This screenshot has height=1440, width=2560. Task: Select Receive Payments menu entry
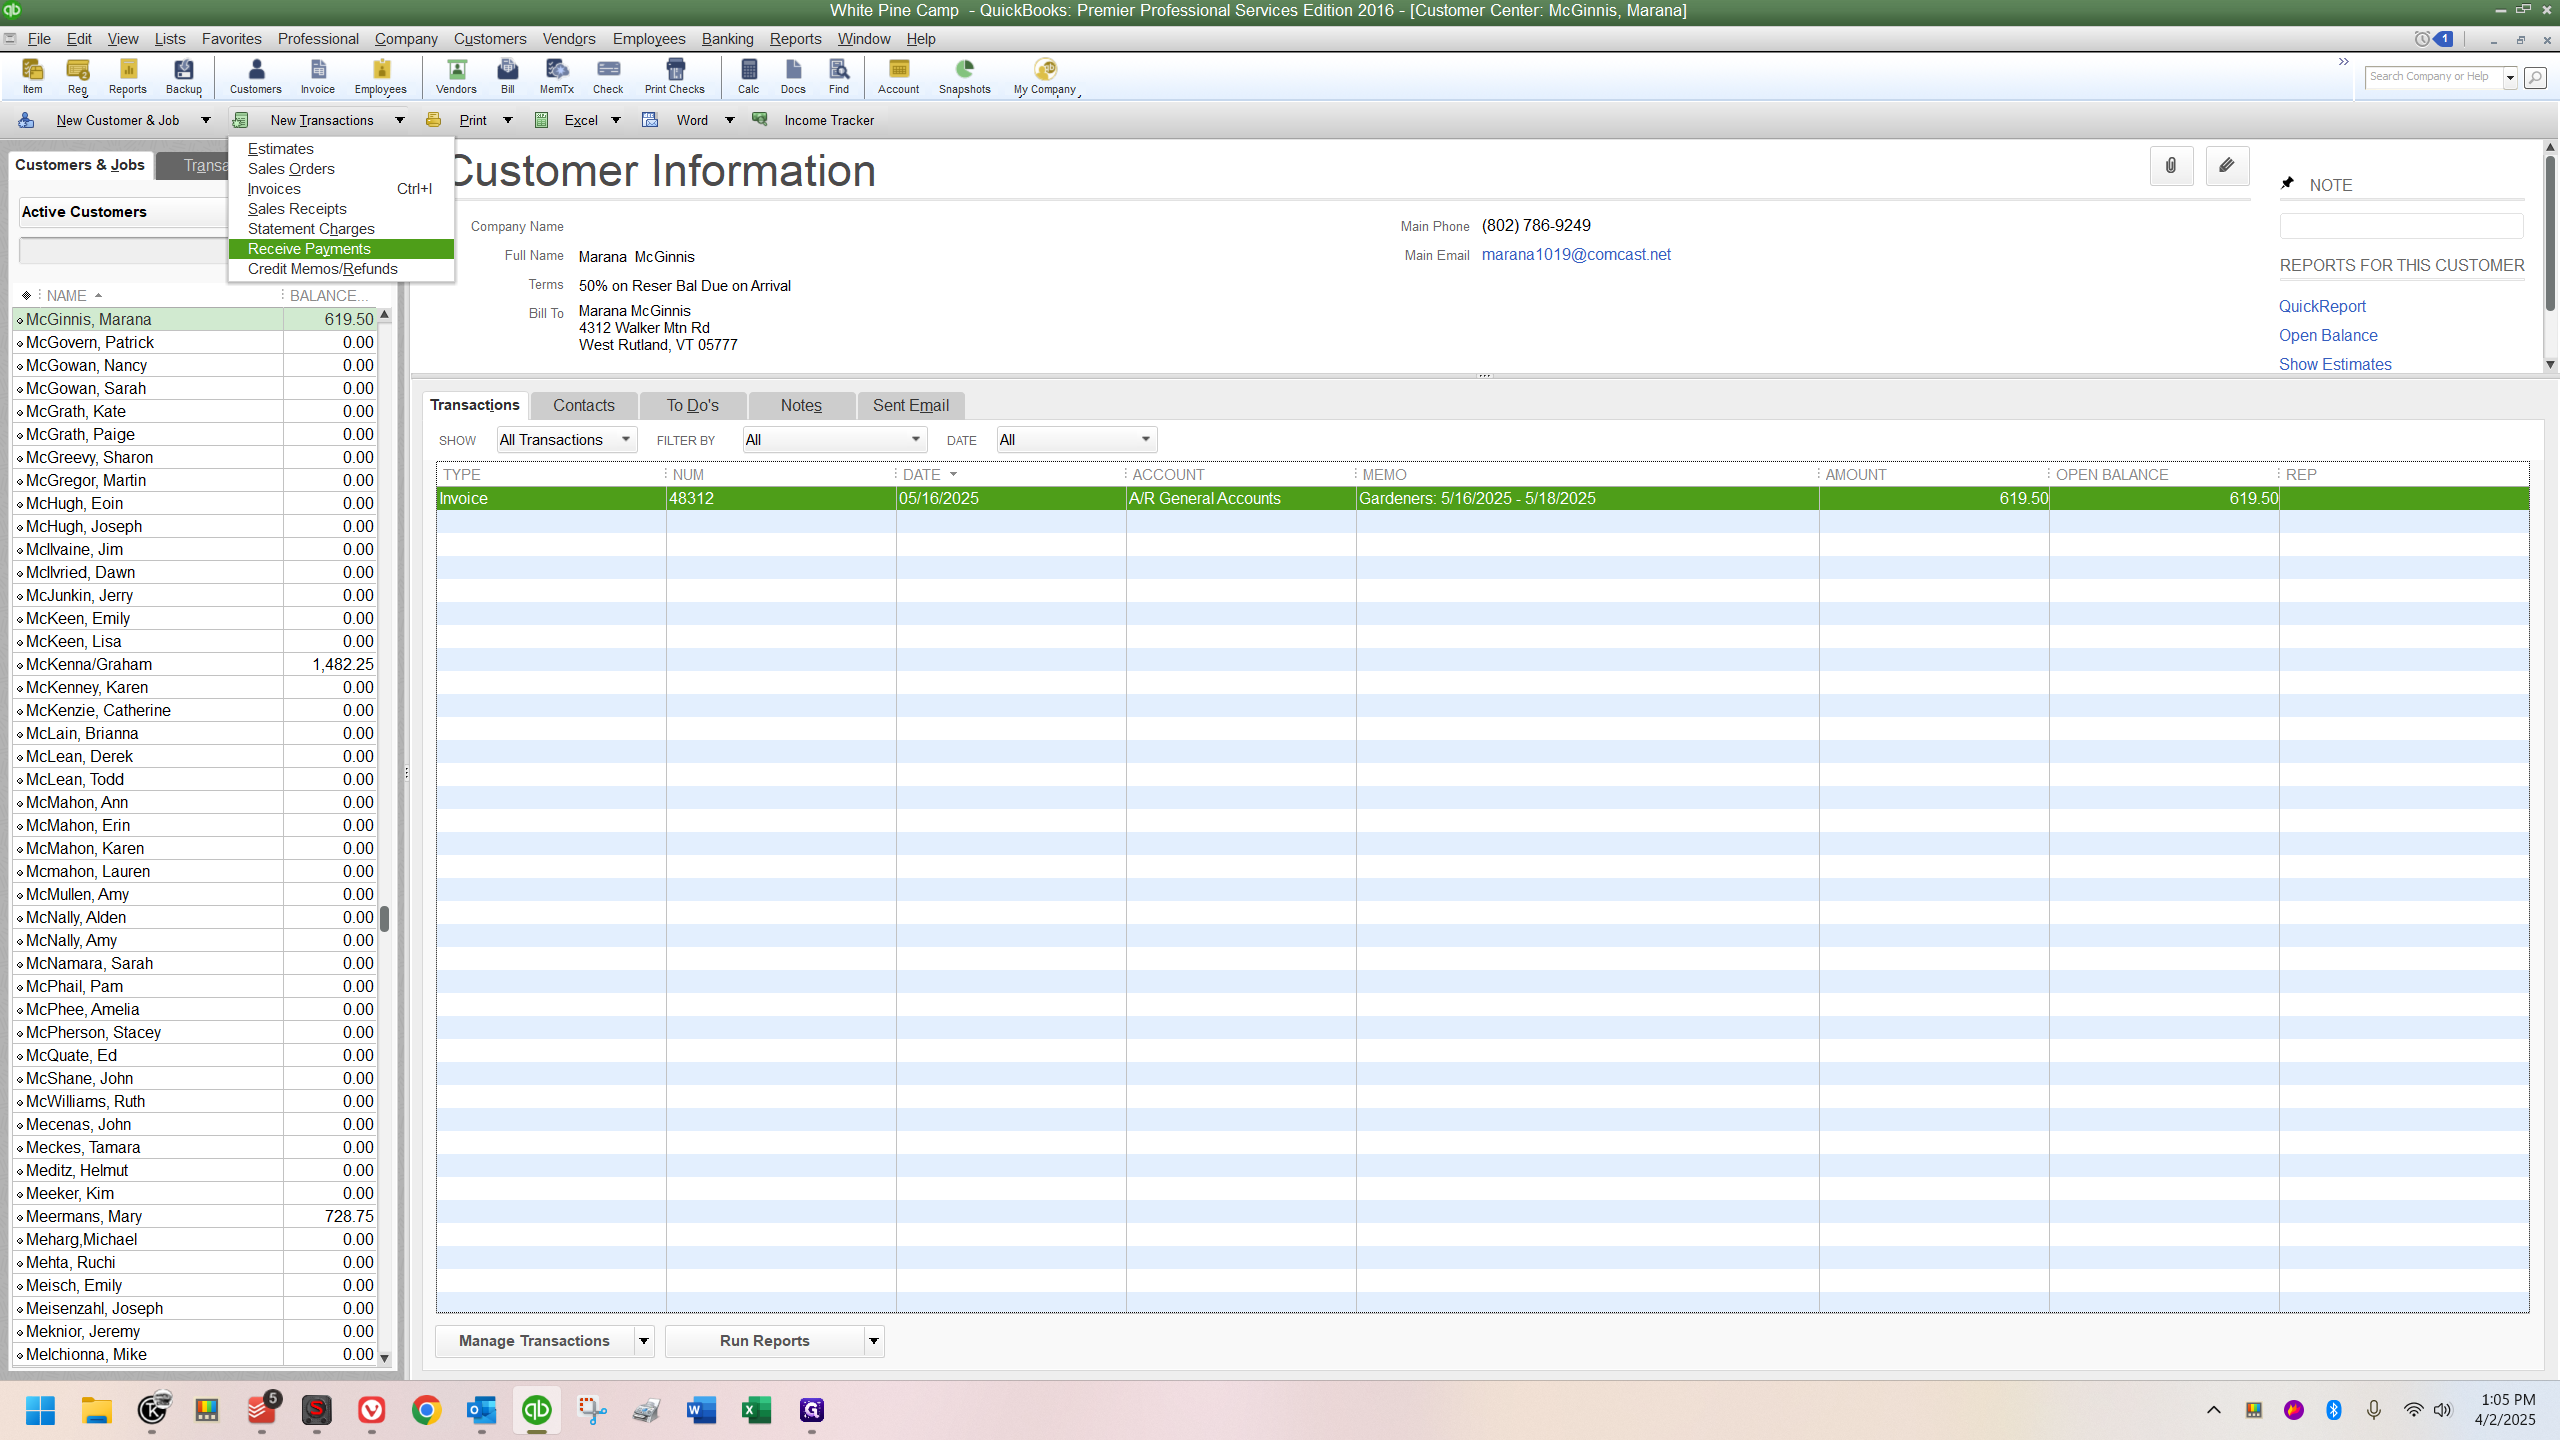click(x=341, y=249)
